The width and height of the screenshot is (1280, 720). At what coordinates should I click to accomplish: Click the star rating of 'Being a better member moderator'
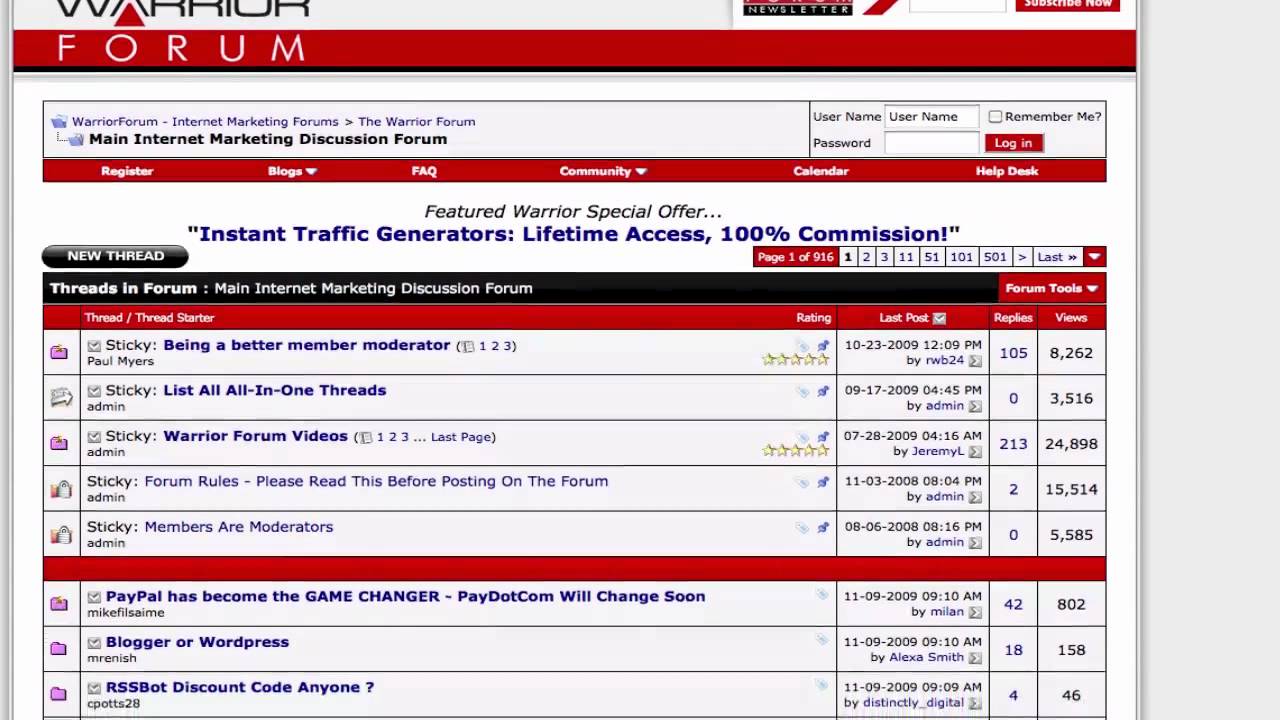click(x=796, y=360)
